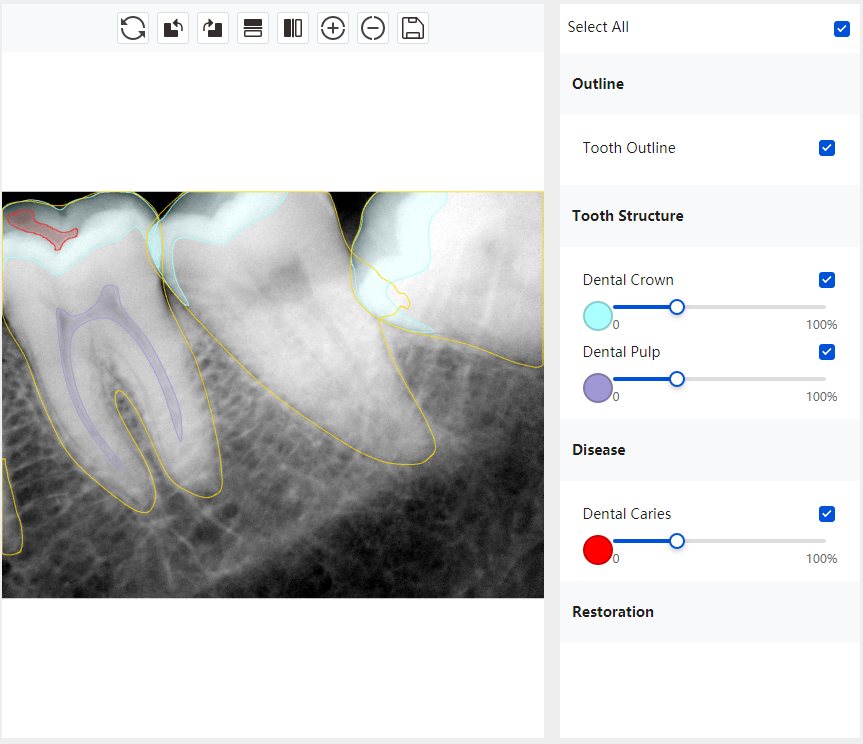Click the Dental Pulp opacity slider handle

[x=677, y=379]
